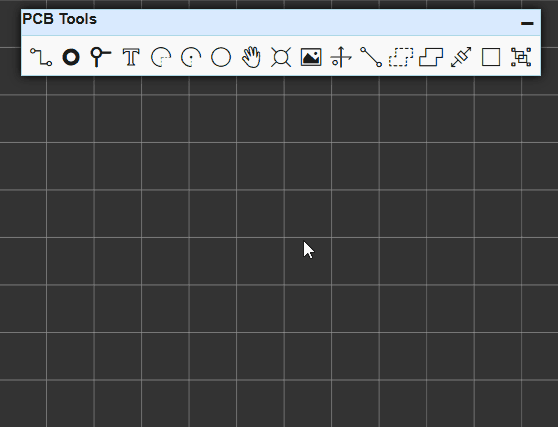
Task: Activate the Dimension measure tool
Action: [461, 57]
